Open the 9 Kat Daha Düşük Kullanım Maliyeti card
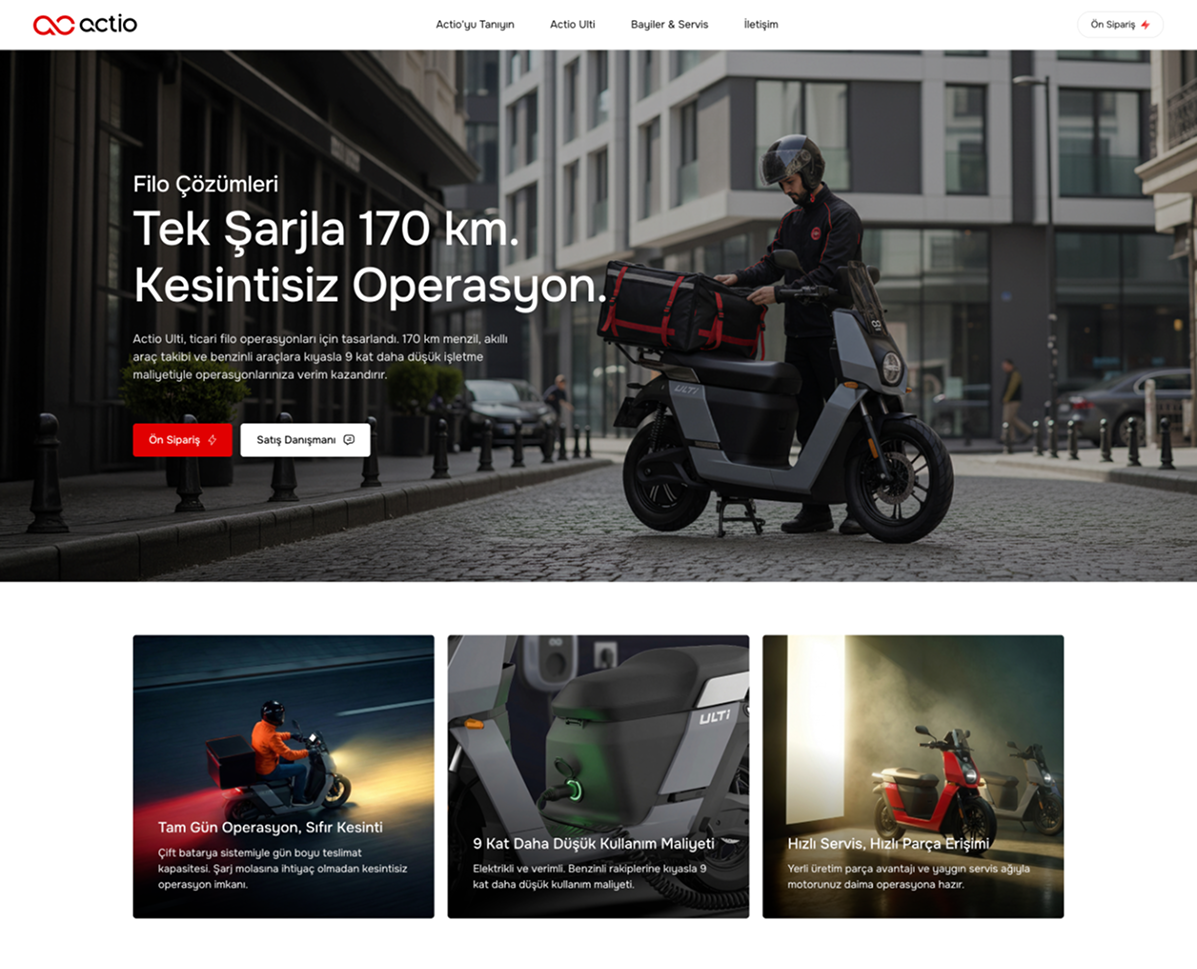 (x=598, y=777)
